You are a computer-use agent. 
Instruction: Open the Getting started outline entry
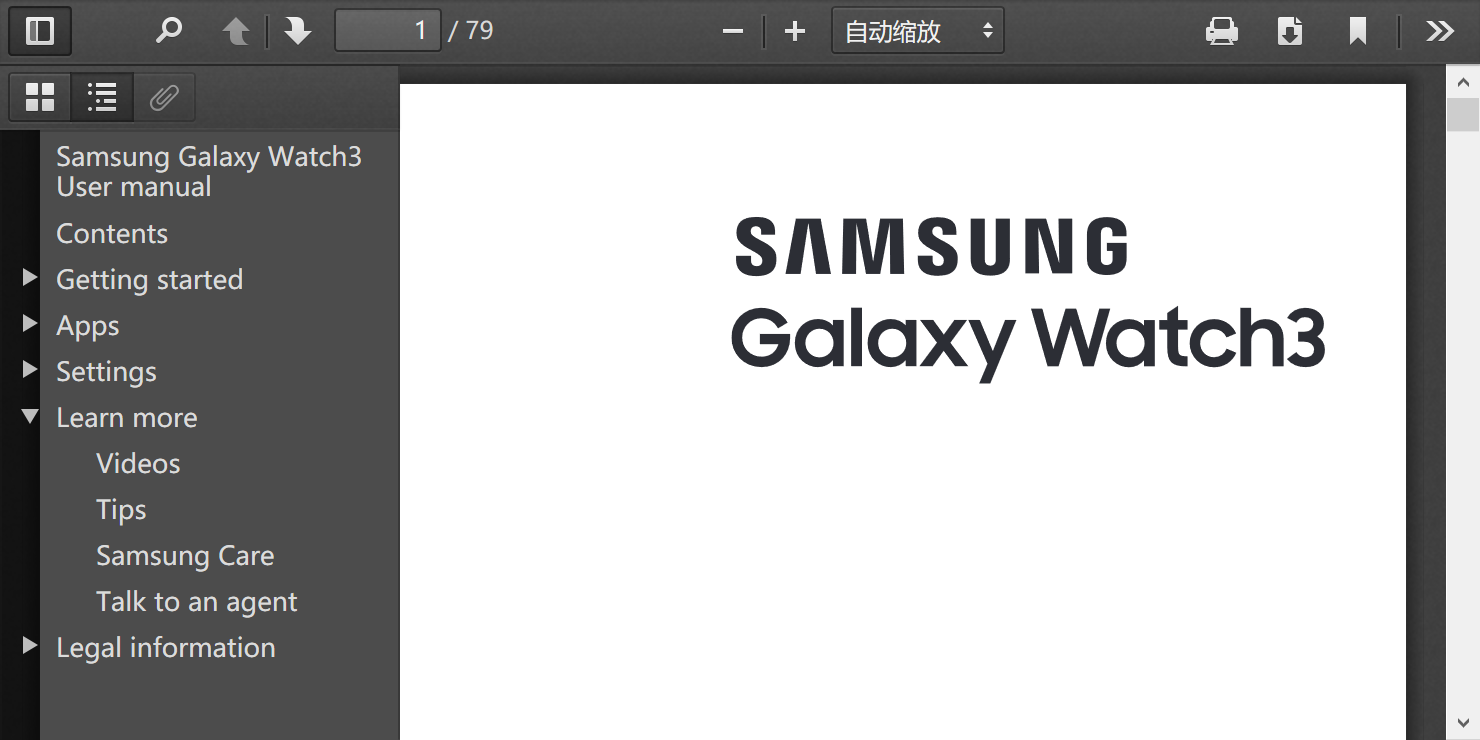[150, 279]
